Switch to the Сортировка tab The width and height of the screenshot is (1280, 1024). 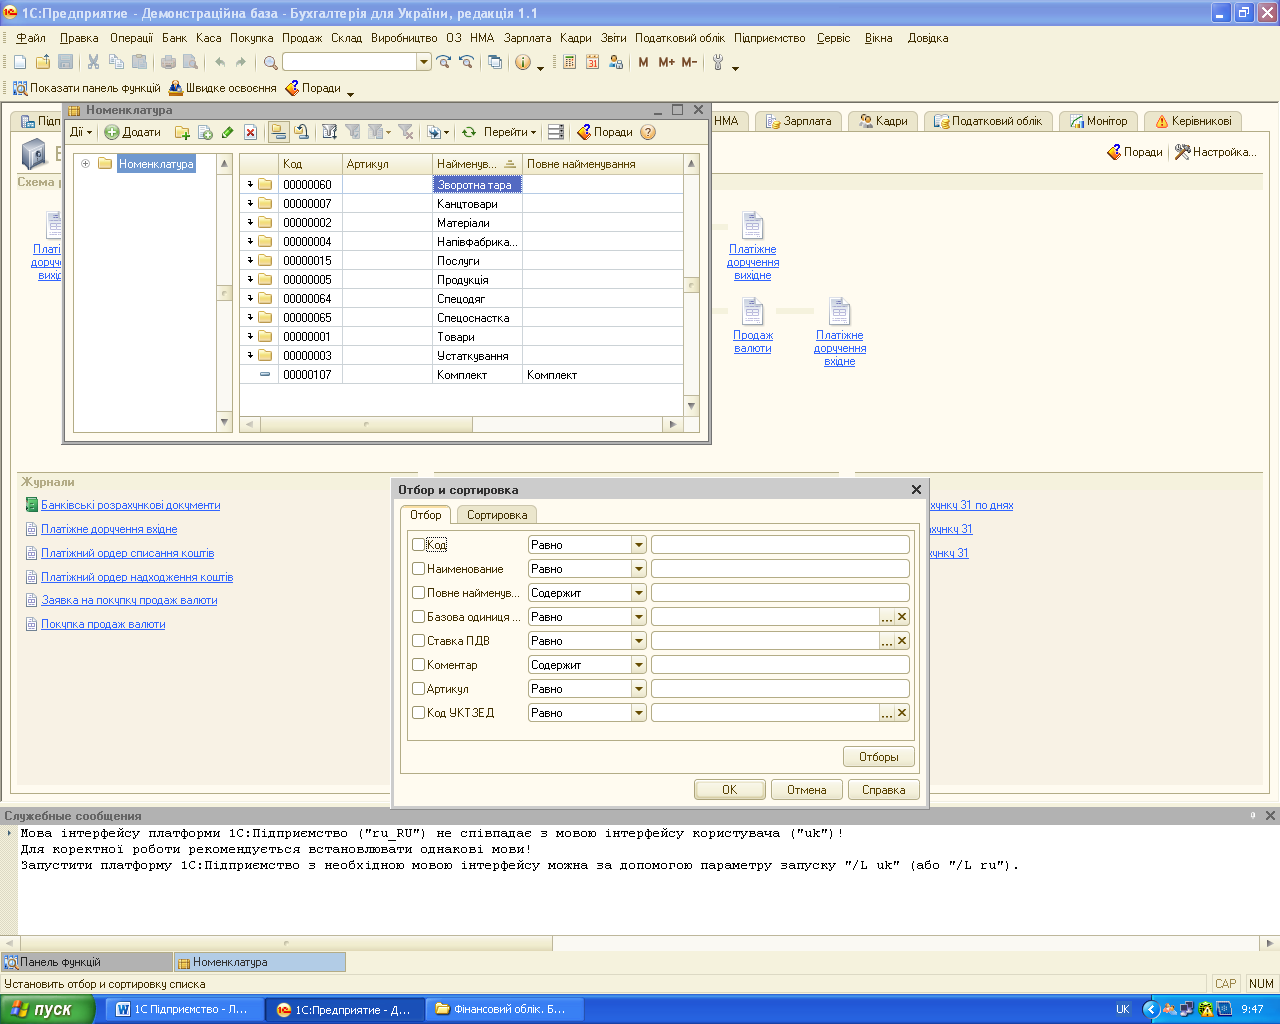point(497,515)
